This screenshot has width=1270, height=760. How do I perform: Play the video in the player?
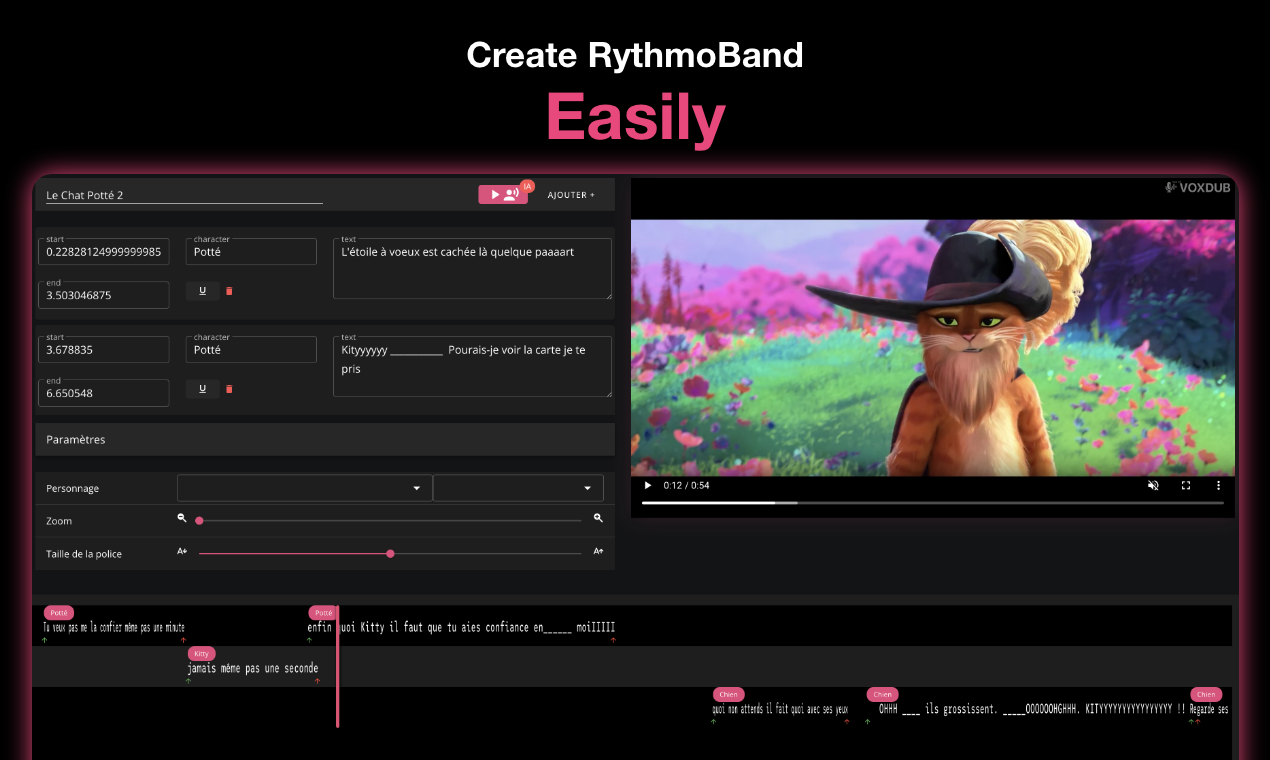(x=647, y=485)
